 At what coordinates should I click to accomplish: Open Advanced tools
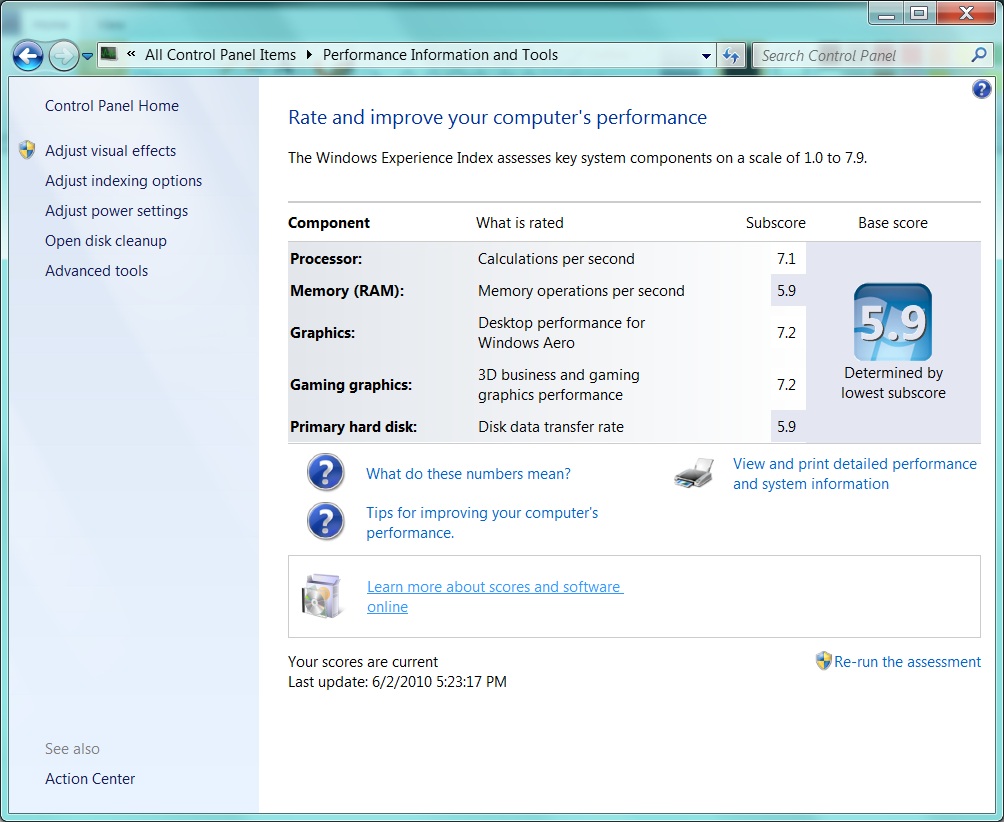point(96,271)
